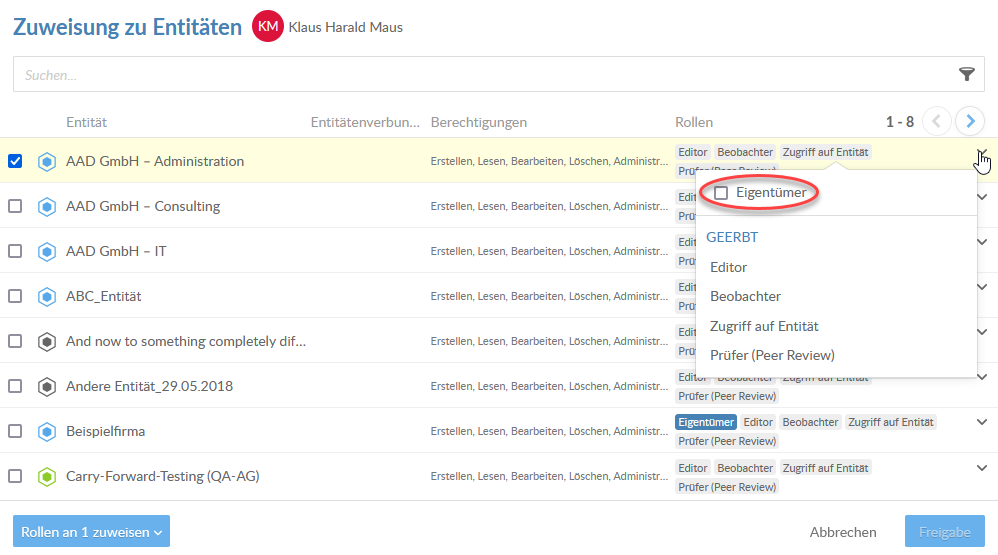Open the Rollen an 1 zuweisen dropdown button

click(91, 531)
